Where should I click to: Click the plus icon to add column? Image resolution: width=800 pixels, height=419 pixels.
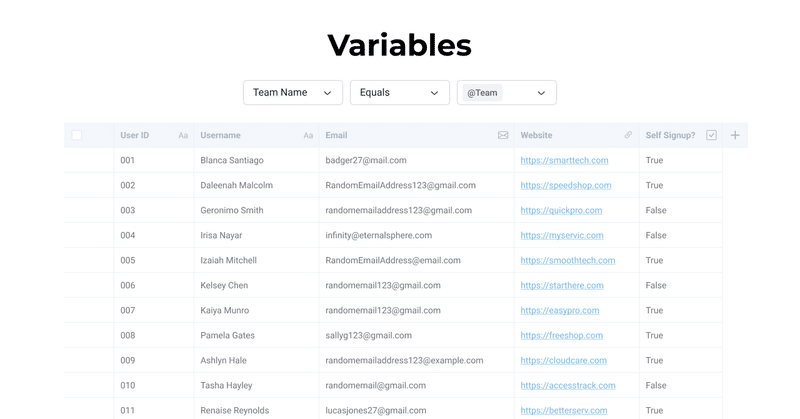coord(735,135)
